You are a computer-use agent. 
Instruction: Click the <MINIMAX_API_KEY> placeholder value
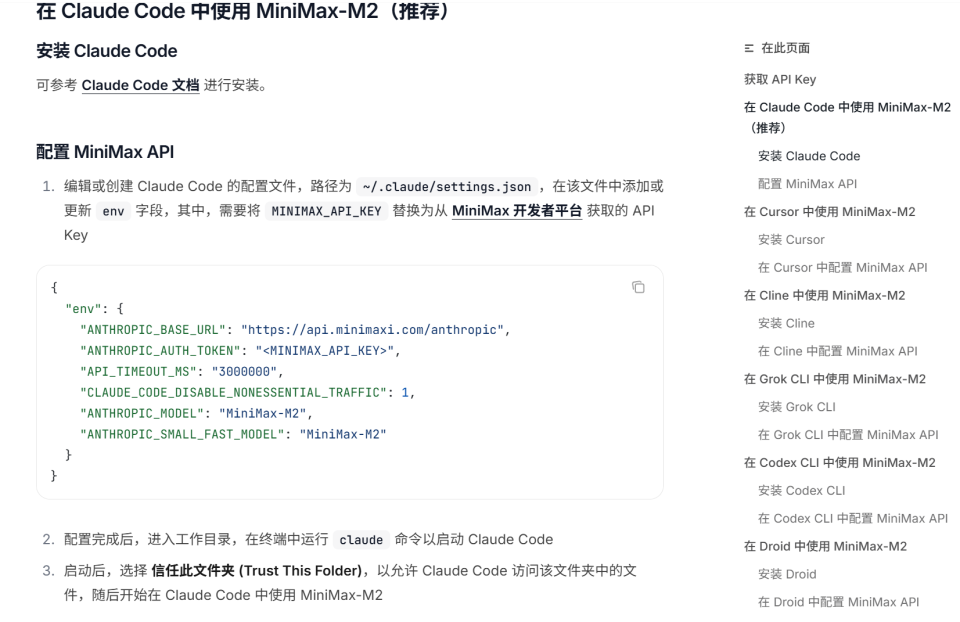(x=325, y=350)
